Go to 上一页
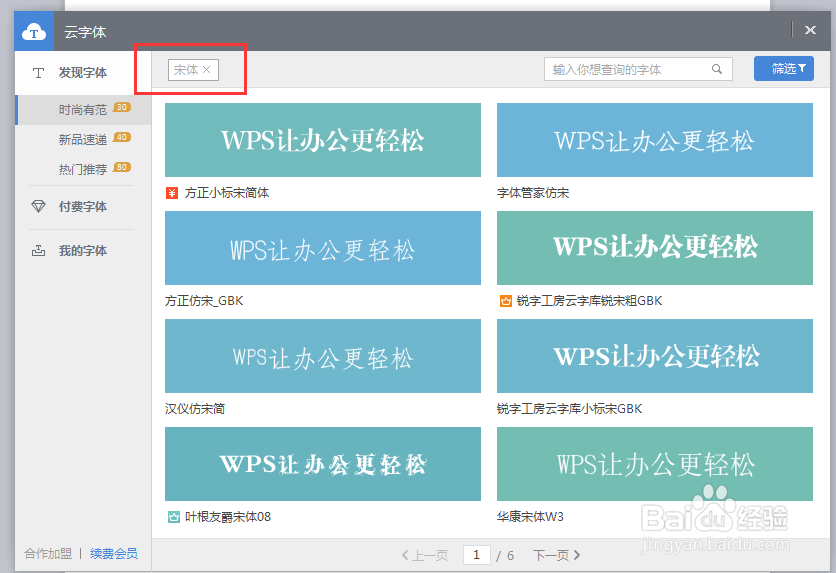 point(425,555)
